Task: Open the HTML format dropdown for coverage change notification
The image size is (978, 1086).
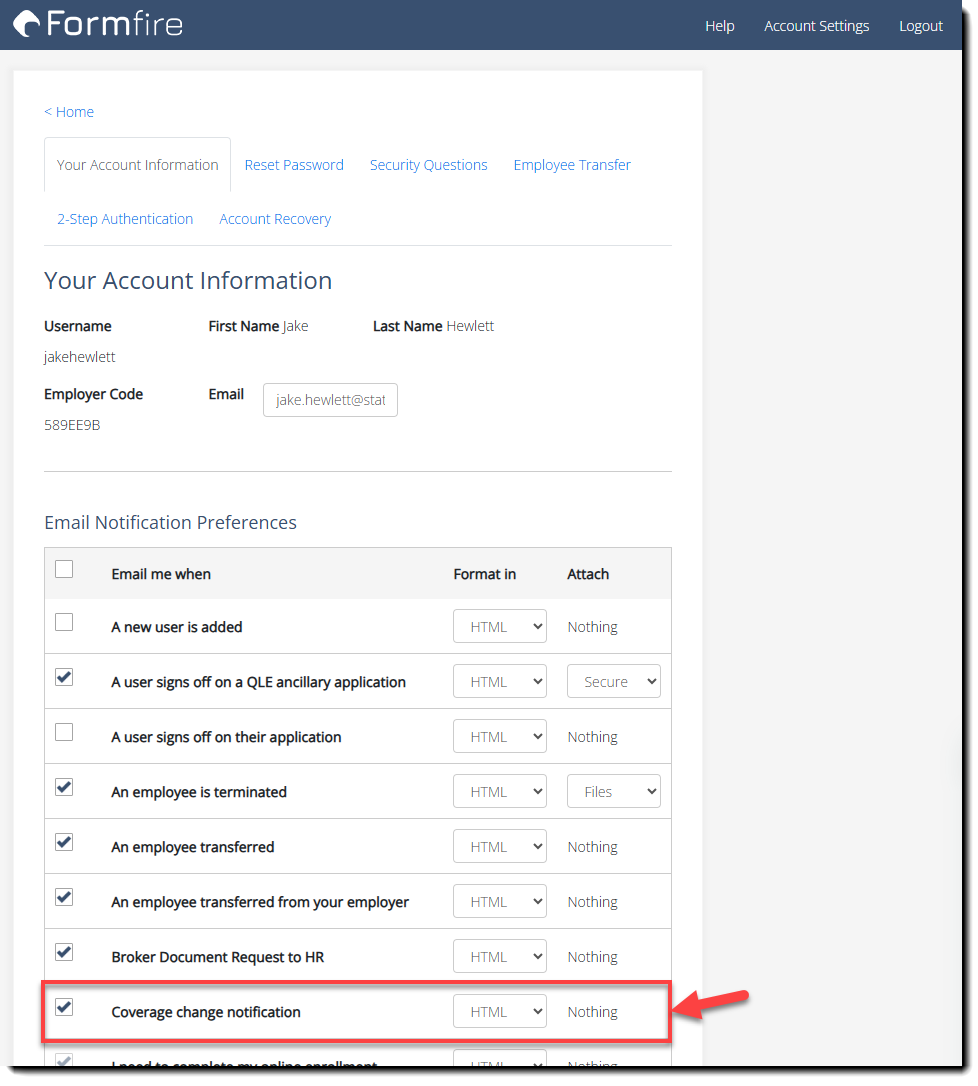Action: (x=499, y=1010)
